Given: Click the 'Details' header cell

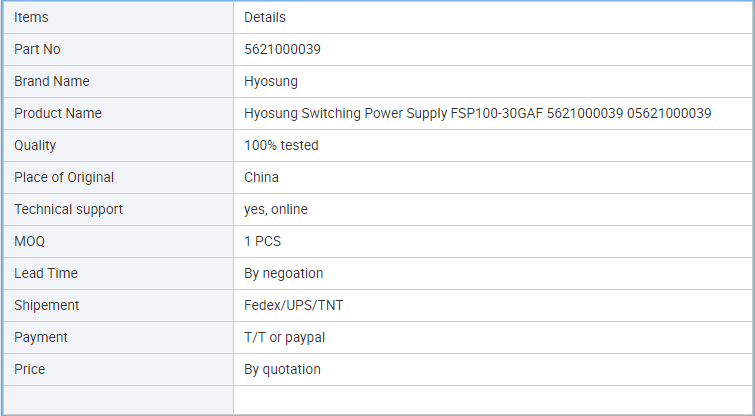Looking at the screenshot, I should [265, 17].
